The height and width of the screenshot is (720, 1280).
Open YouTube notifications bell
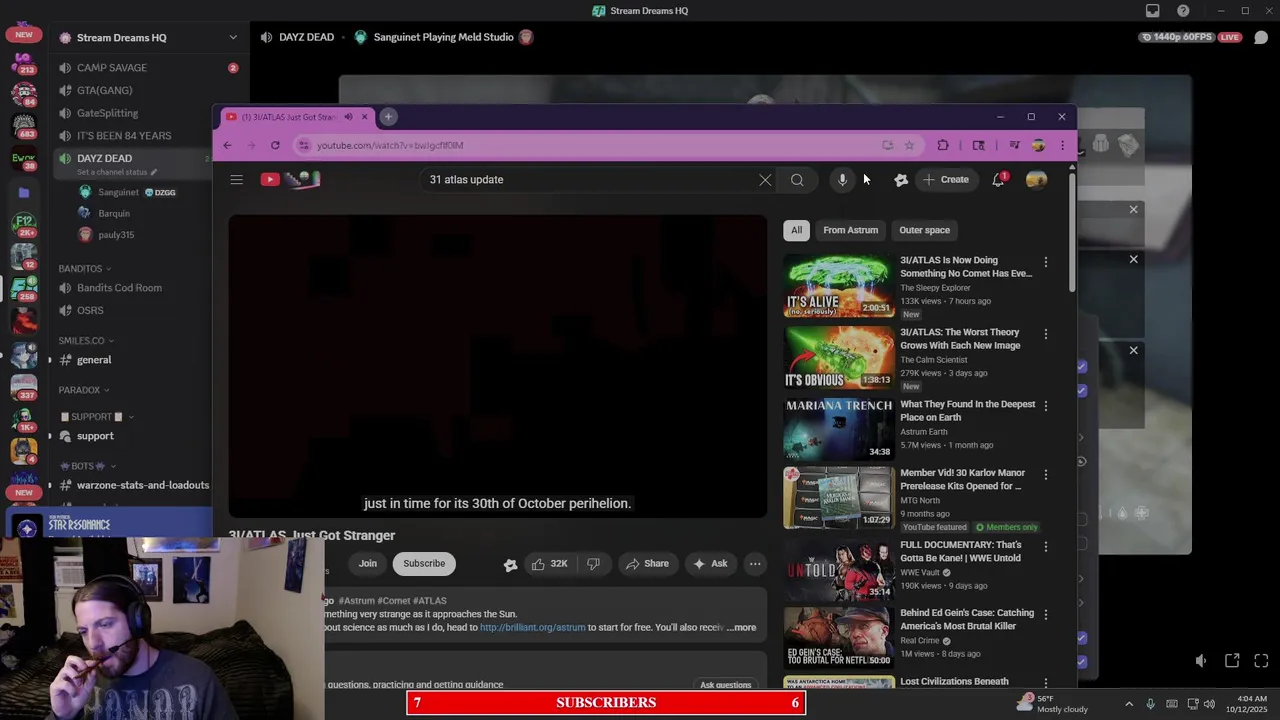coord(998,180)
